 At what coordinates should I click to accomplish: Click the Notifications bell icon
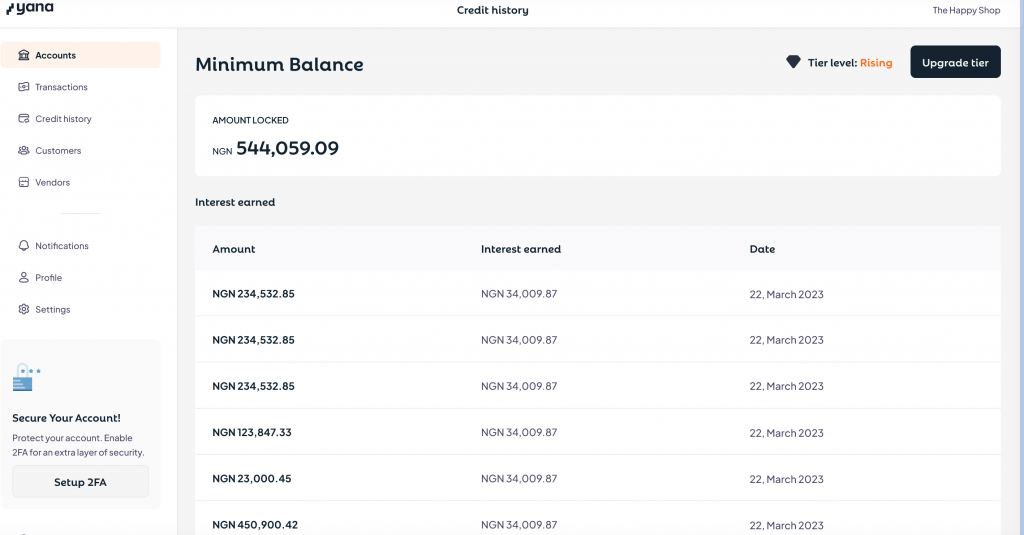pyautogui.click(x=24, y=246)
